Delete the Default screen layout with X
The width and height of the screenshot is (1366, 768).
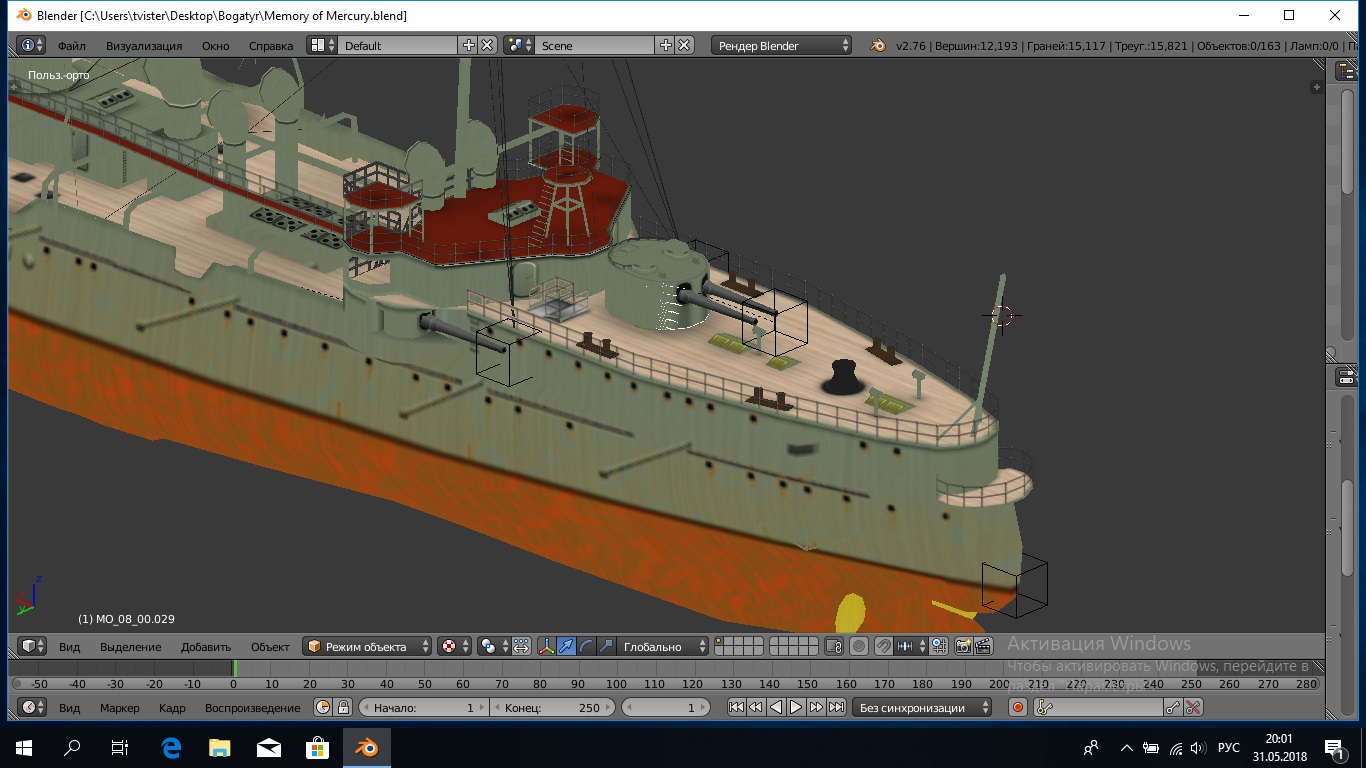coord(487,45)
